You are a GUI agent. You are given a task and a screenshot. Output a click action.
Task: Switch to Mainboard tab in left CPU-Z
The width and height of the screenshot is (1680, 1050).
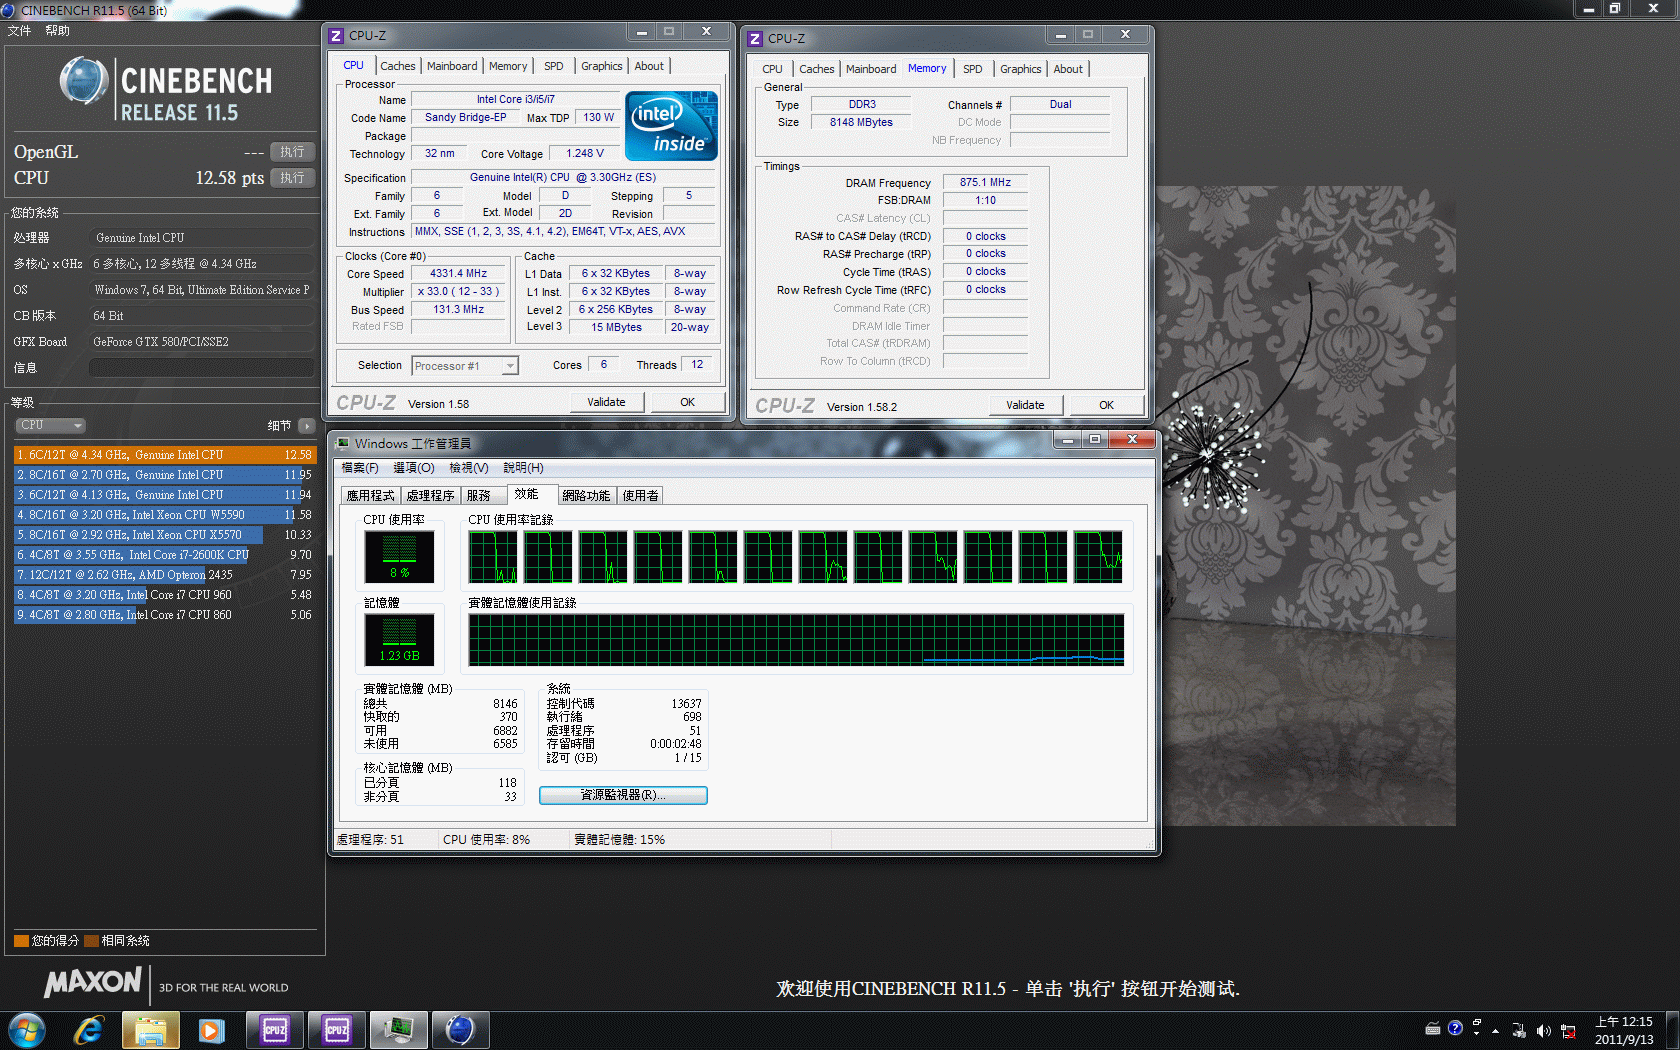(x=452, y=66)
